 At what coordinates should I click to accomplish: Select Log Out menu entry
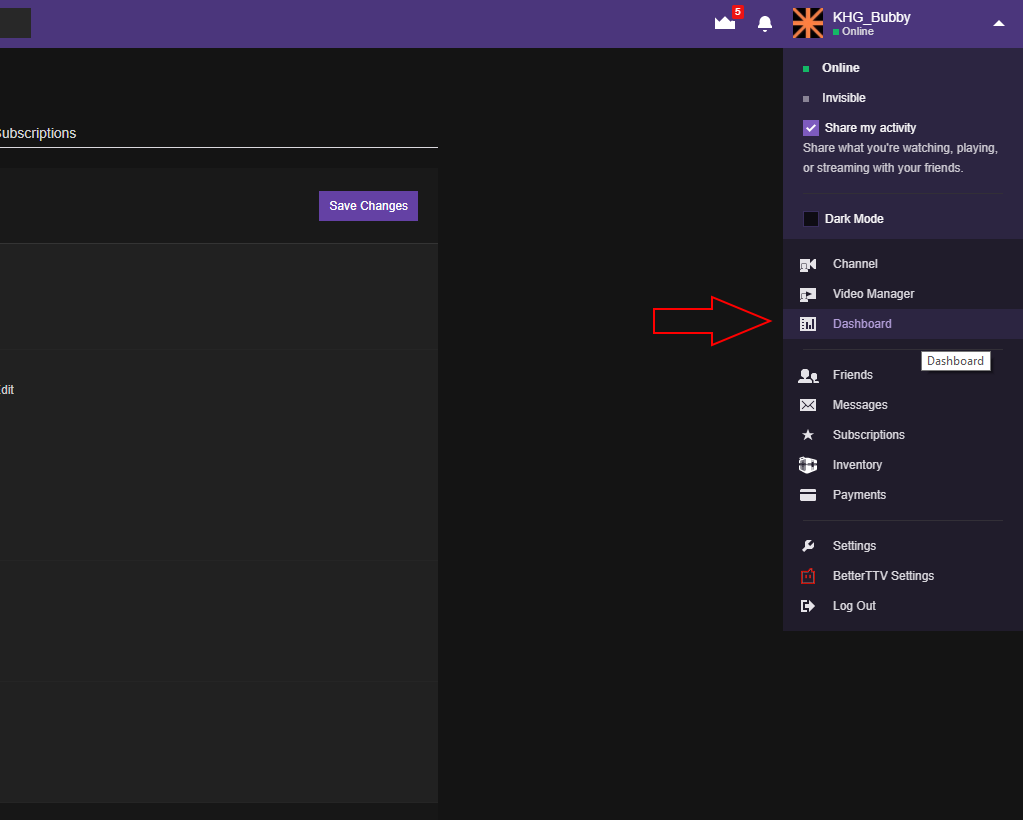pos(903,606)
